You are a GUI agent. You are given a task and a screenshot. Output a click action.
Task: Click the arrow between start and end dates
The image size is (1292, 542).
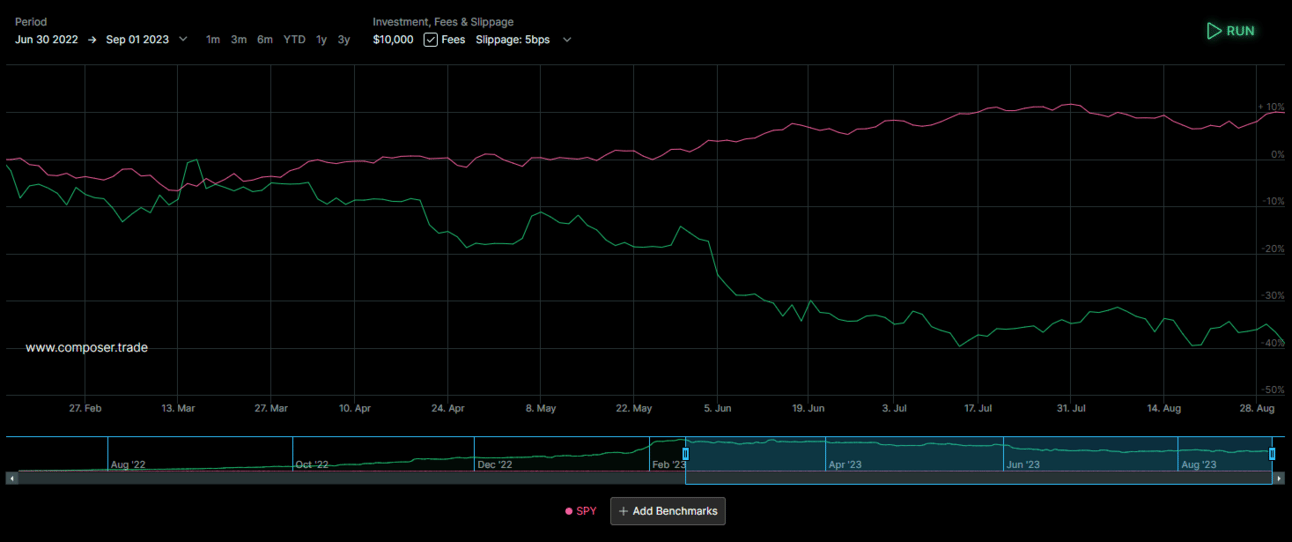pyautogui.click(x=92, y=40)
